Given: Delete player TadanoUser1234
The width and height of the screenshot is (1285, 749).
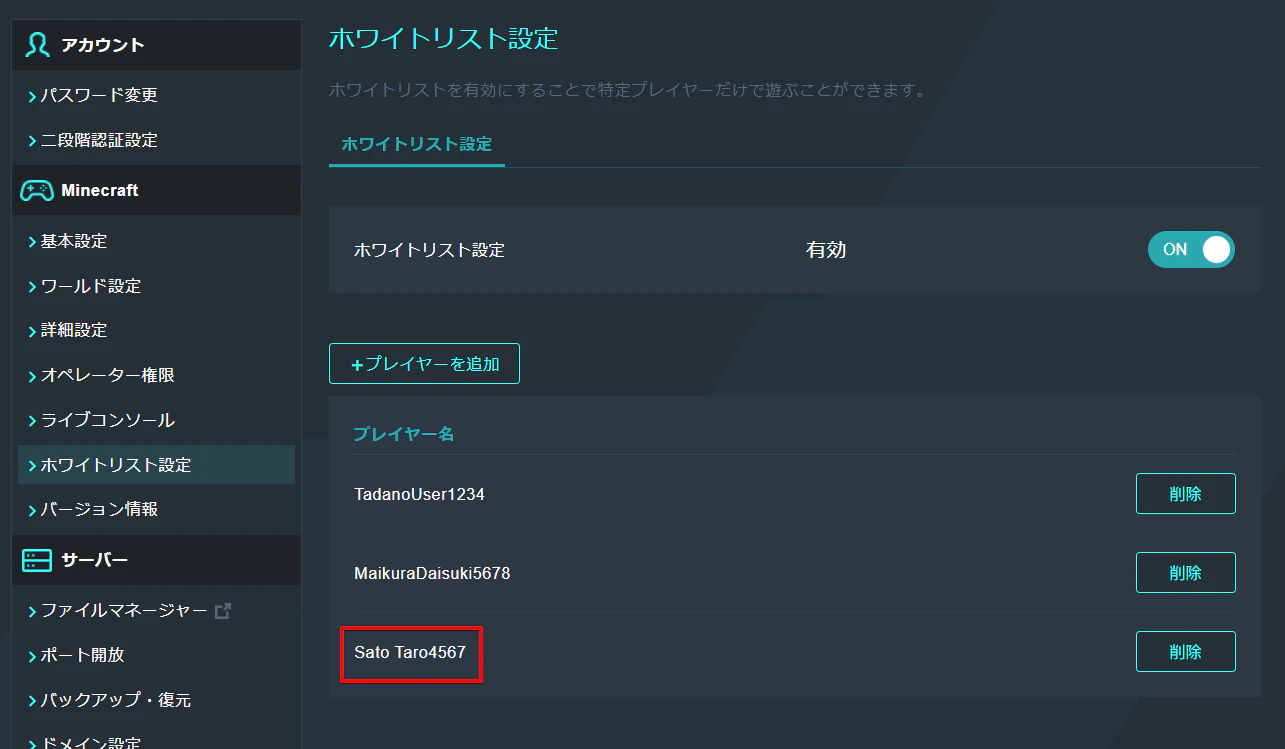Looking at the screenshot, I should pyautogui.click(x=1185, y=494).
